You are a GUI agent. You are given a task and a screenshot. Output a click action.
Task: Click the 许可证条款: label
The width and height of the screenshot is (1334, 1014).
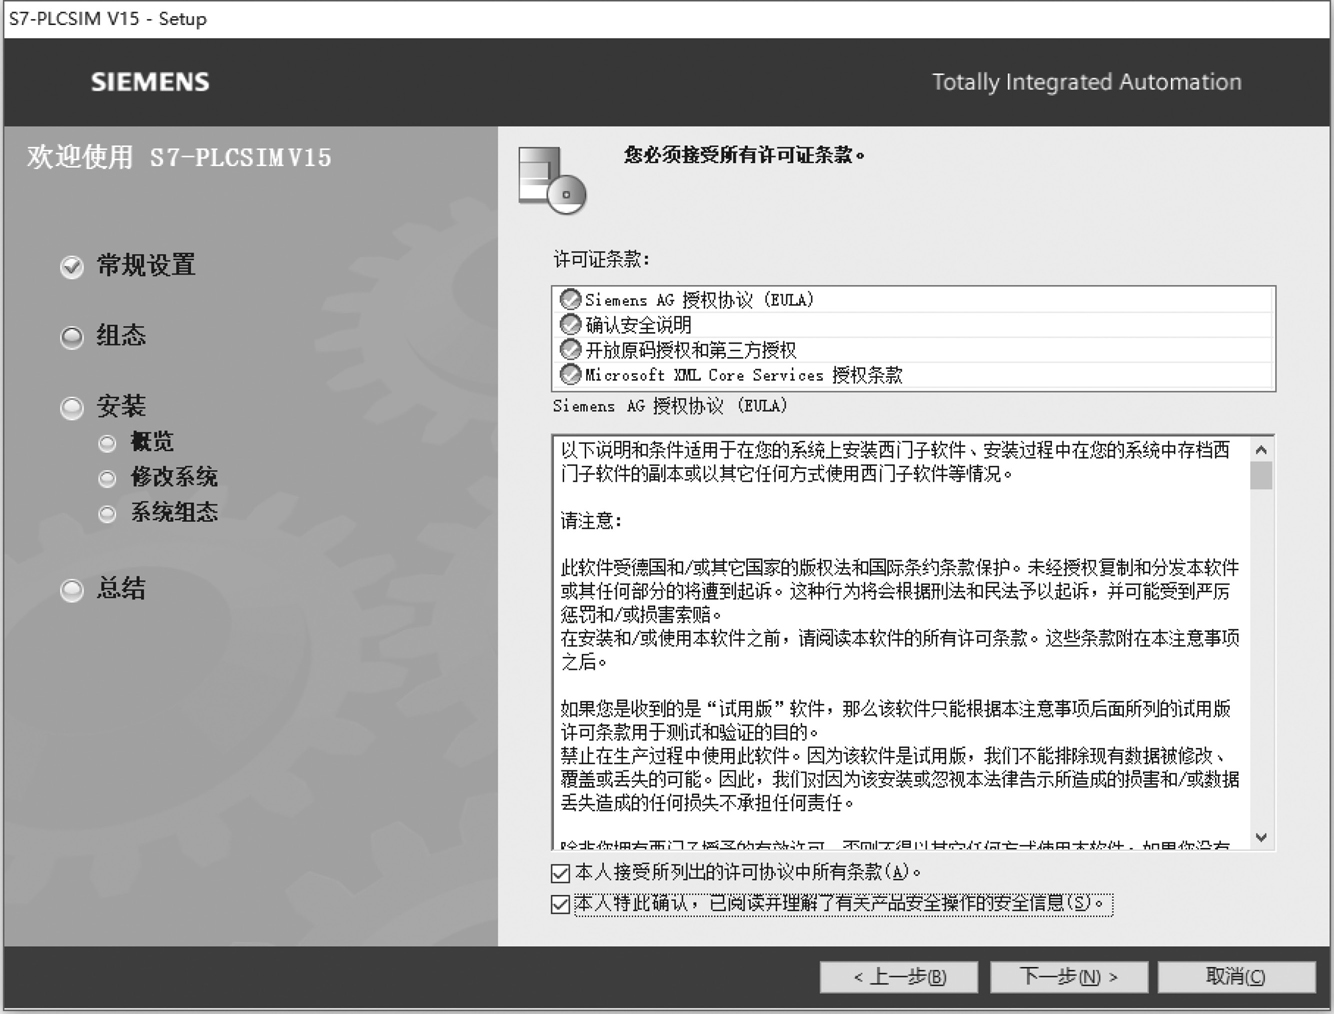pyautogui.click(x=602, y=259)
